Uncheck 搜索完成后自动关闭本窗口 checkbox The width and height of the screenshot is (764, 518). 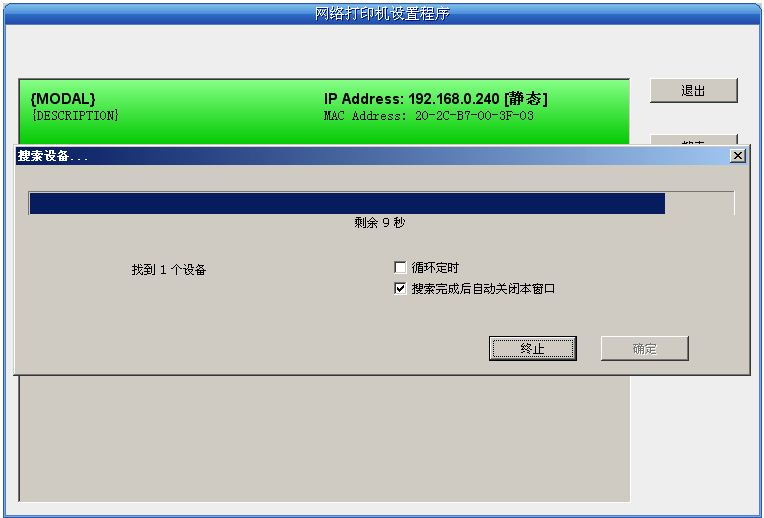400,288
